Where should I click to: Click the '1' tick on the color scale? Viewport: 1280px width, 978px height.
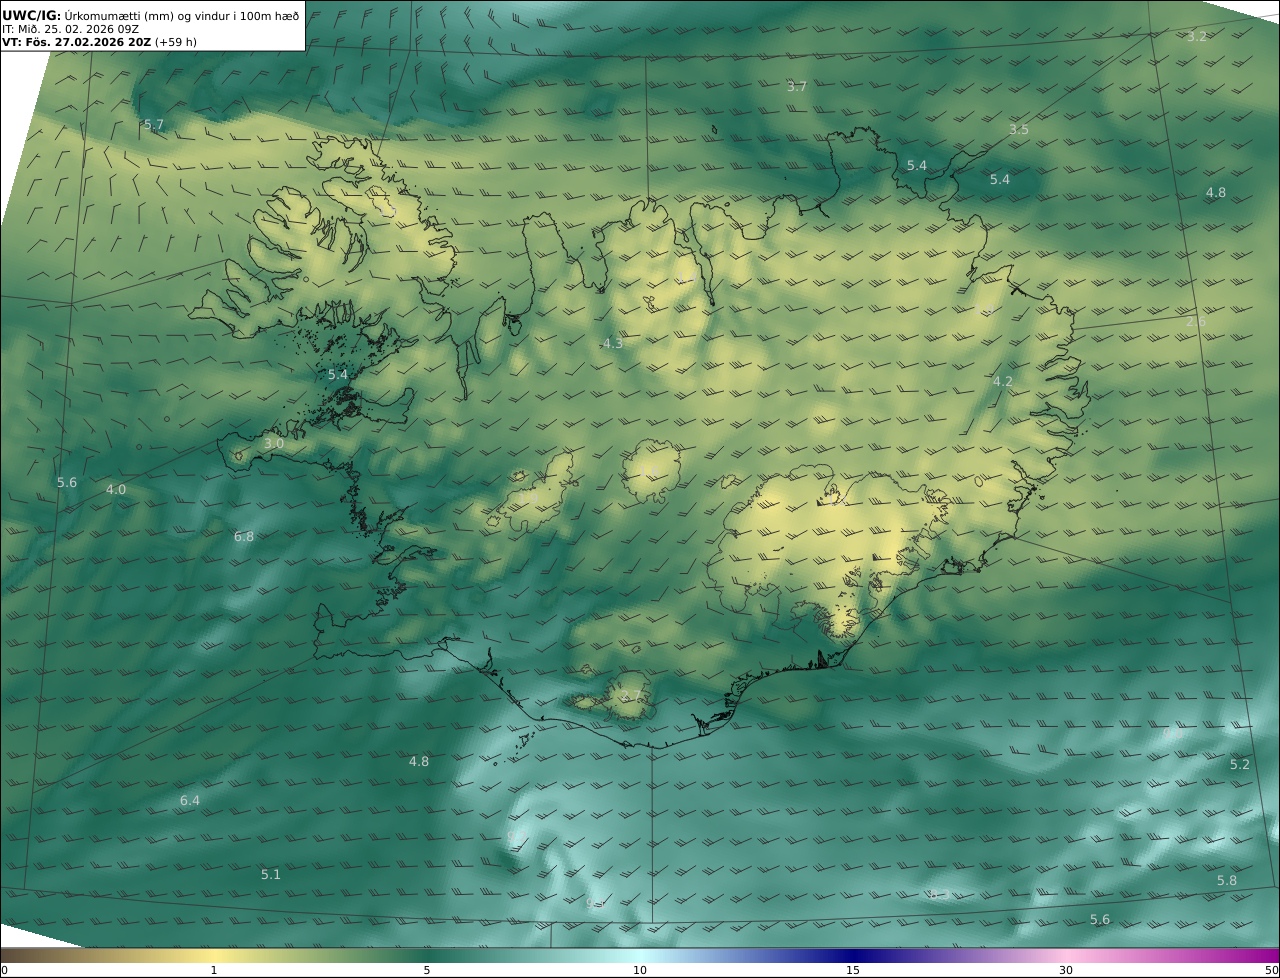coord(213,970)
